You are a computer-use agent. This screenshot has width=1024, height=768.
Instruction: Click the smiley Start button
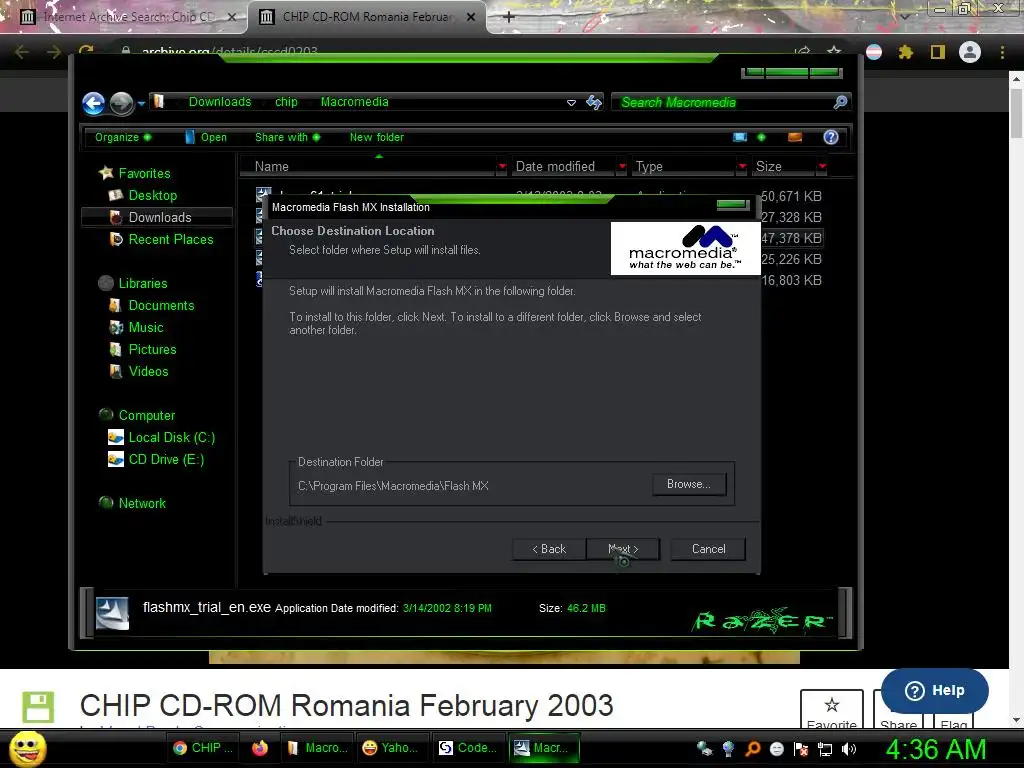coord(27,748)
